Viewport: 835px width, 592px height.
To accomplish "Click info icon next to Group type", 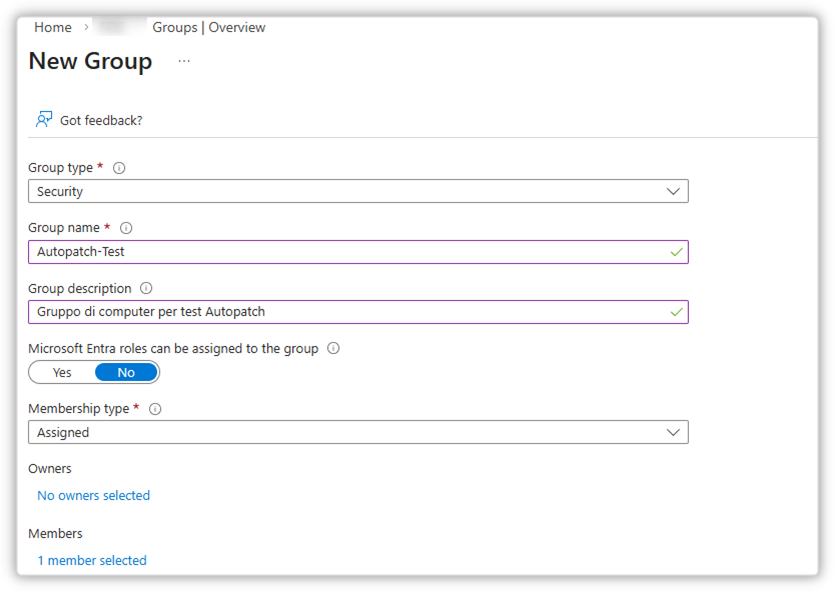I will coord(120,168).
